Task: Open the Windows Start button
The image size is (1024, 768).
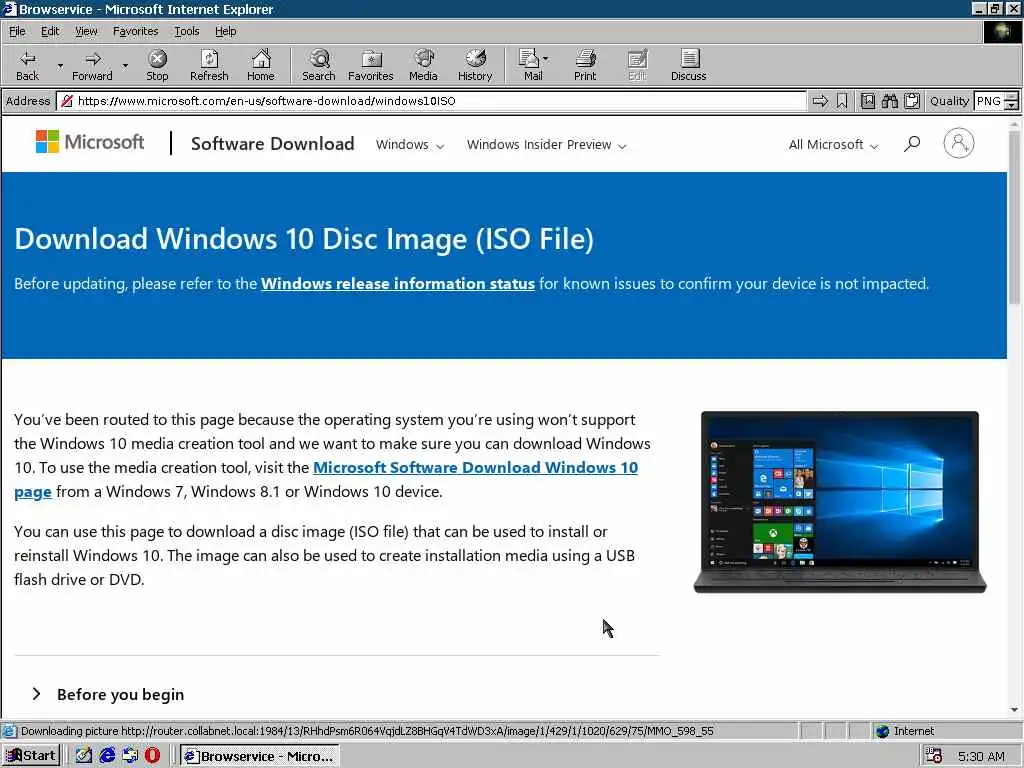Action: [31, 756]
